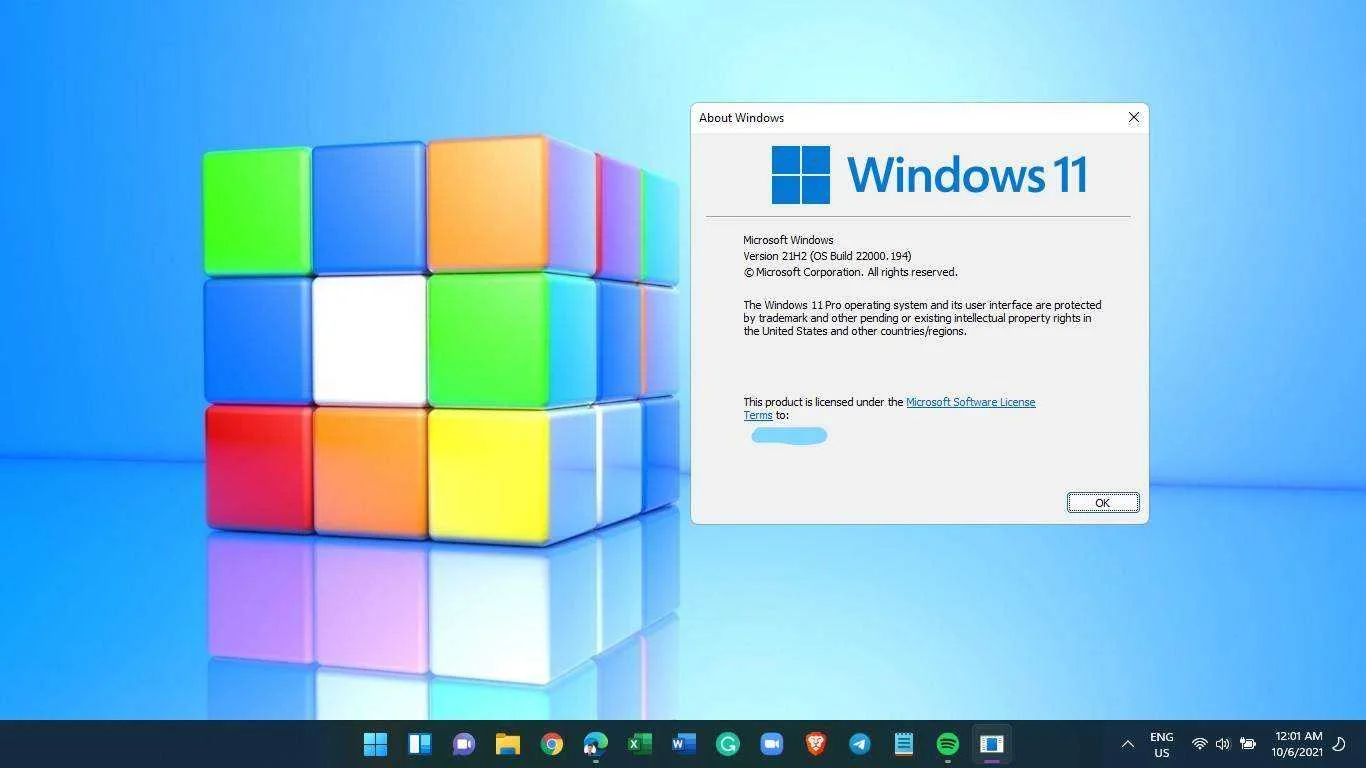
Task: Open the Windows Start menu
Action: (375, 744)
